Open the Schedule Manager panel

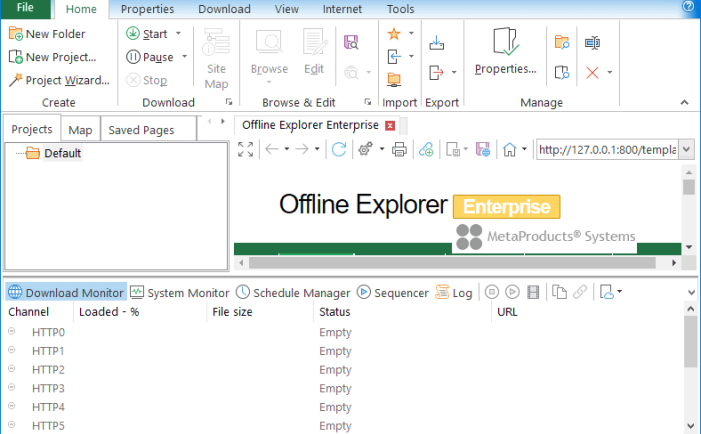[293, 293]
